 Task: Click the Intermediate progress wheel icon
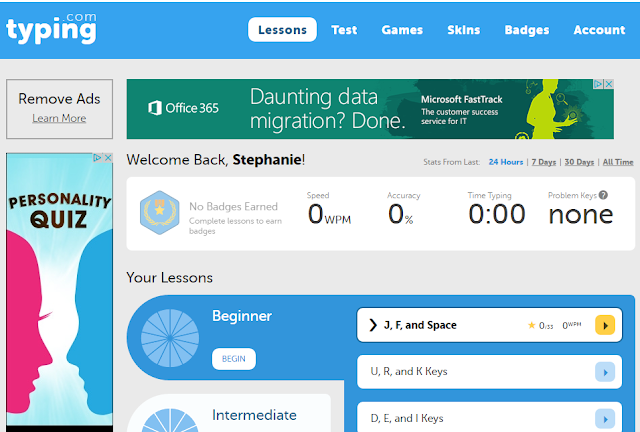point(170,420)
